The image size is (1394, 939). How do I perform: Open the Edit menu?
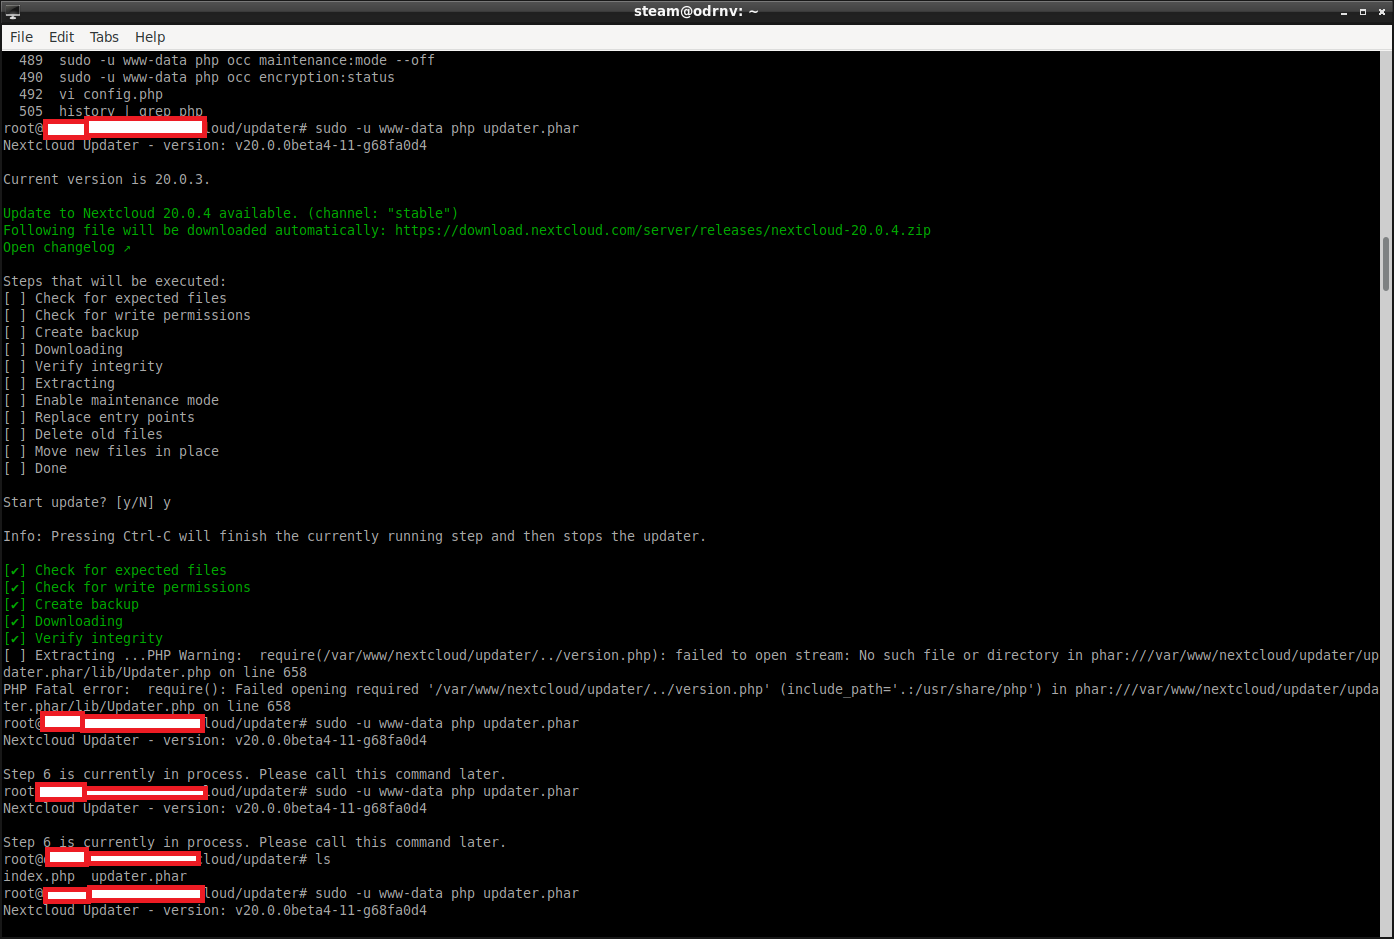tap(61, 37)
